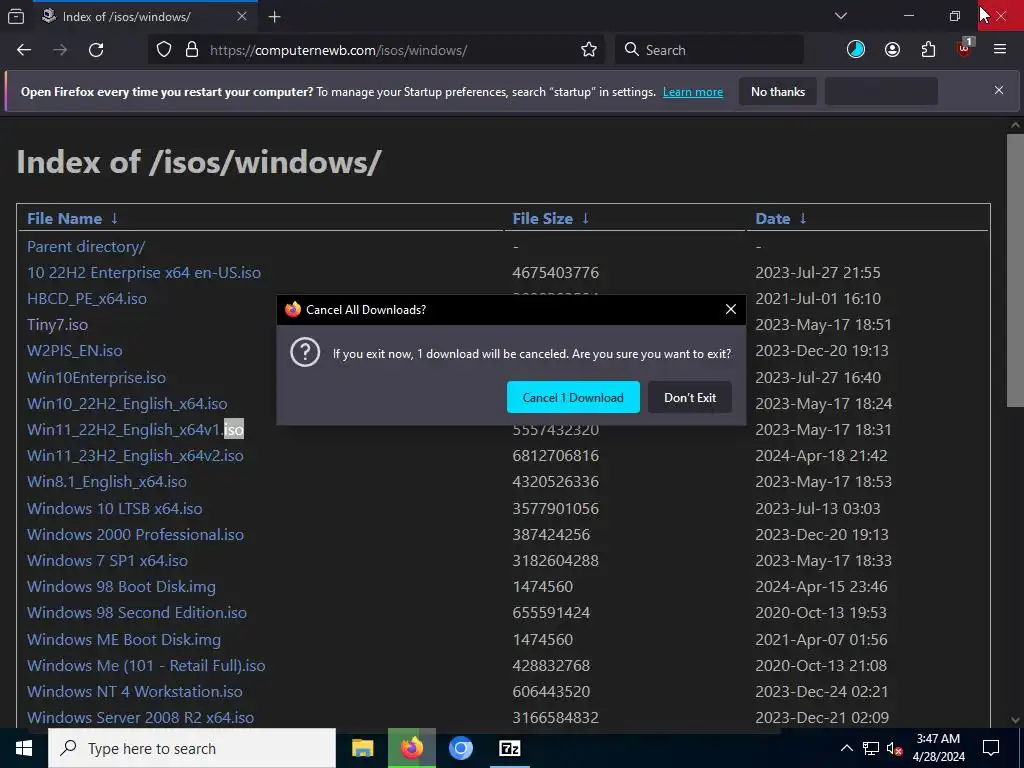Viewport: 1024px width, 768px height.
Task: Open the Firefox hamburger menu
Action: click(1000, 50)
